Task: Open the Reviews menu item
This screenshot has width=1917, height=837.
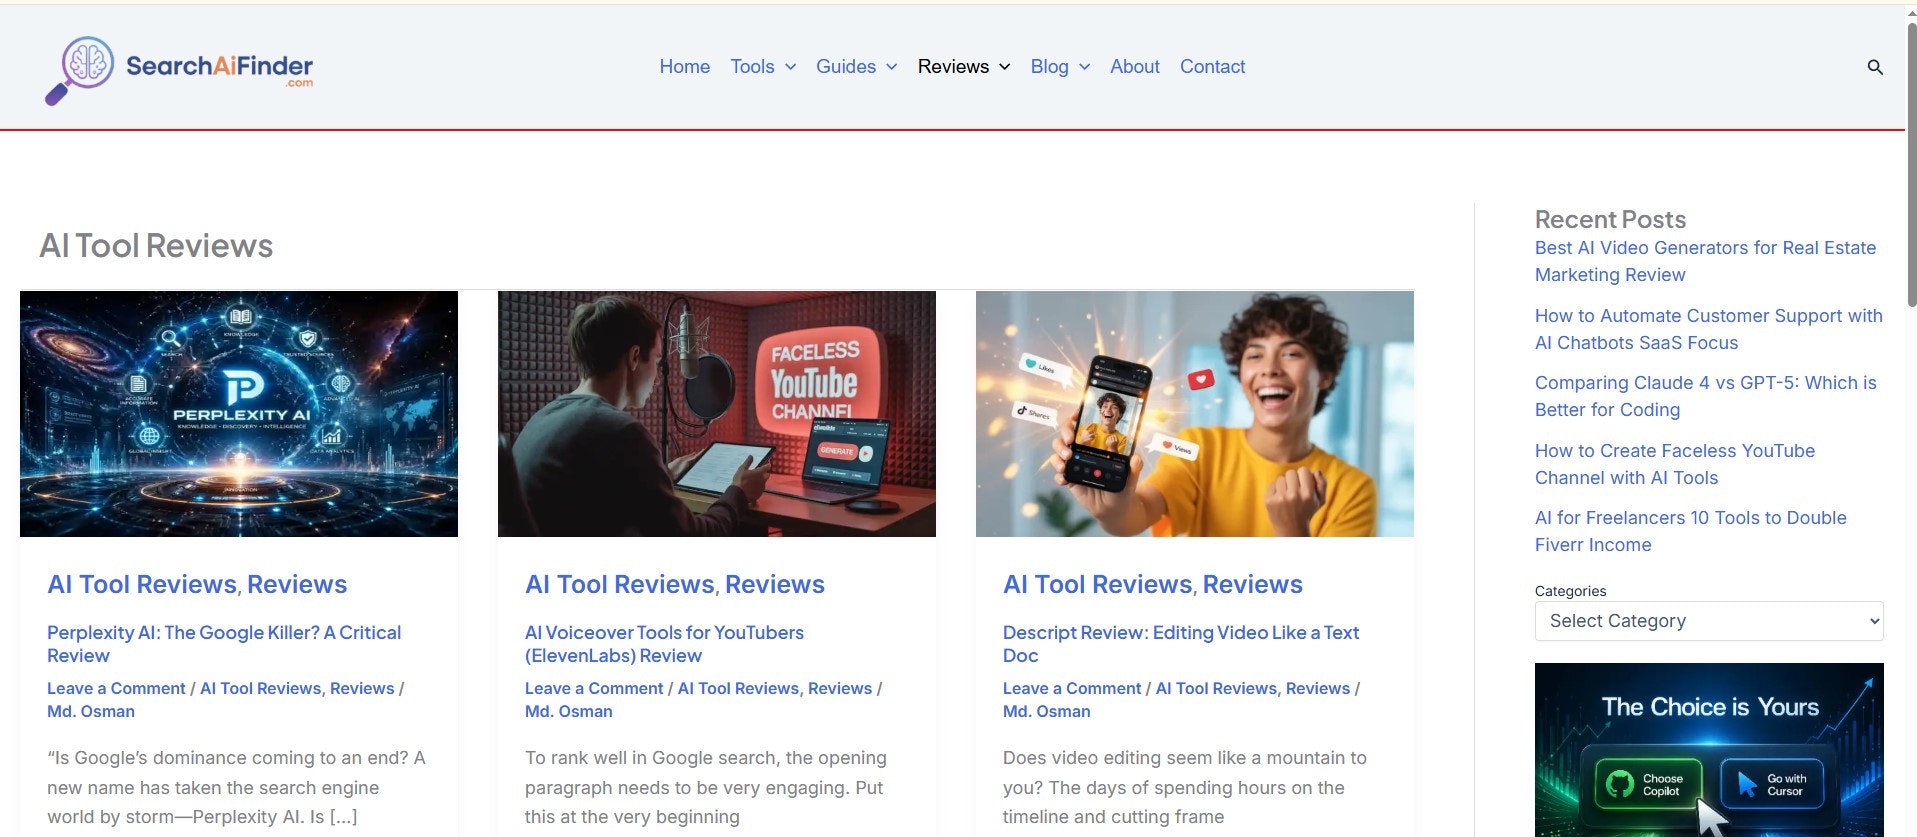Action: [x=953, y=67]
